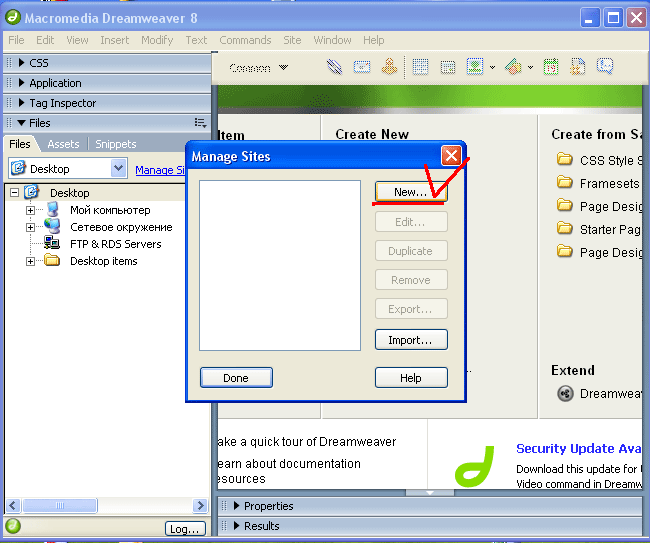Click the Dreamweaver Exchange icon under Extend
The width and height of the screenshot is (650, 543).
pyautogui.click(x=565, y=393)
